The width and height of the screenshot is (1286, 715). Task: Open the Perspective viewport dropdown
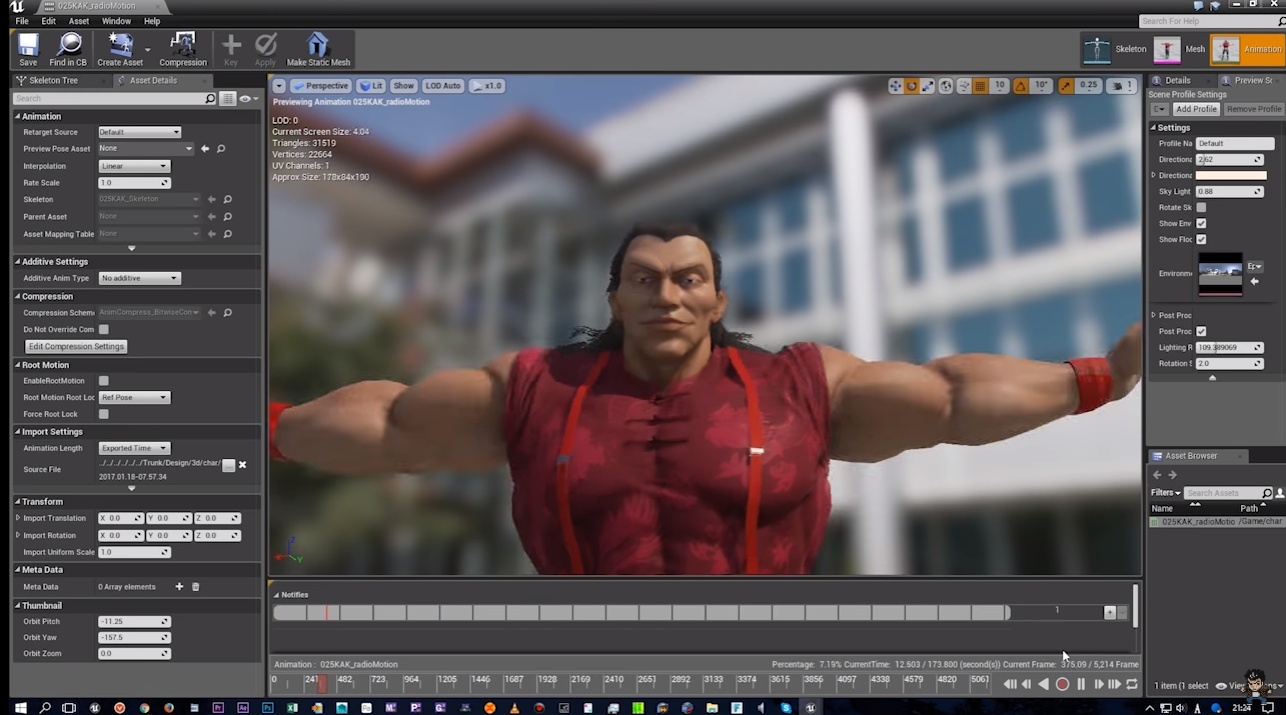click(321, 86)
